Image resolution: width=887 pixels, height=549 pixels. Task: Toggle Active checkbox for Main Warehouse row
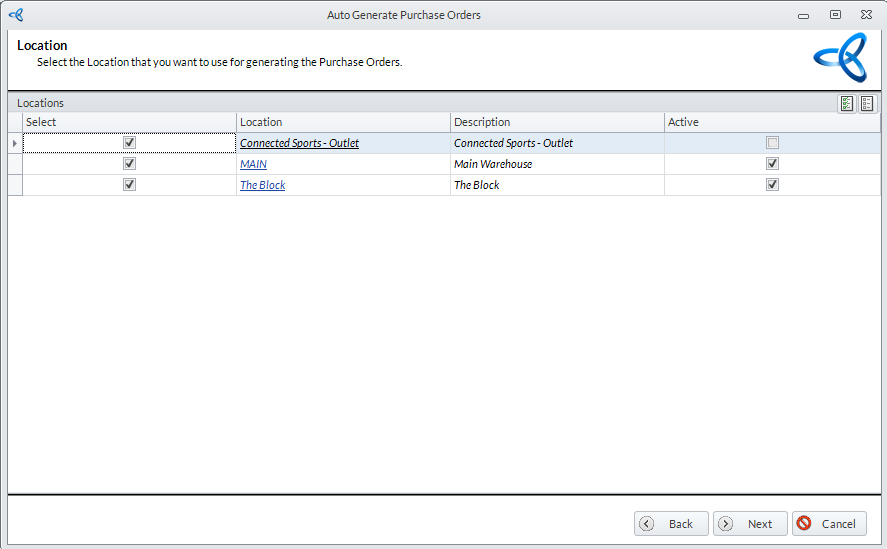[x=772, y=164]
